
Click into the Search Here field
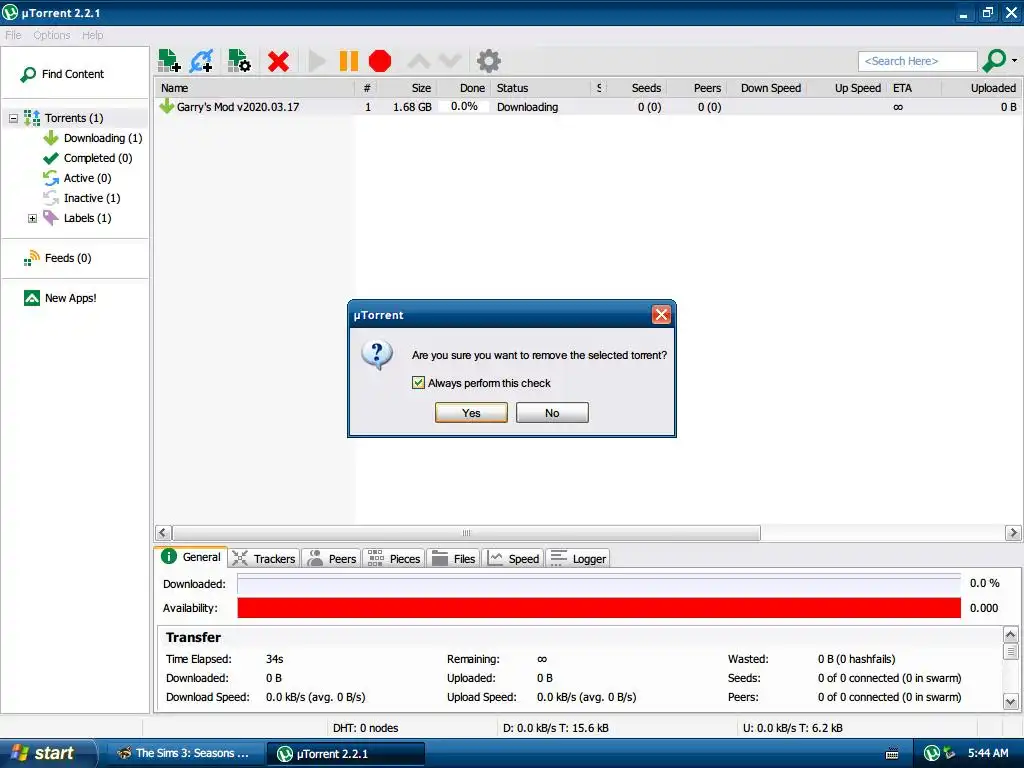click(x=918, y=61)
